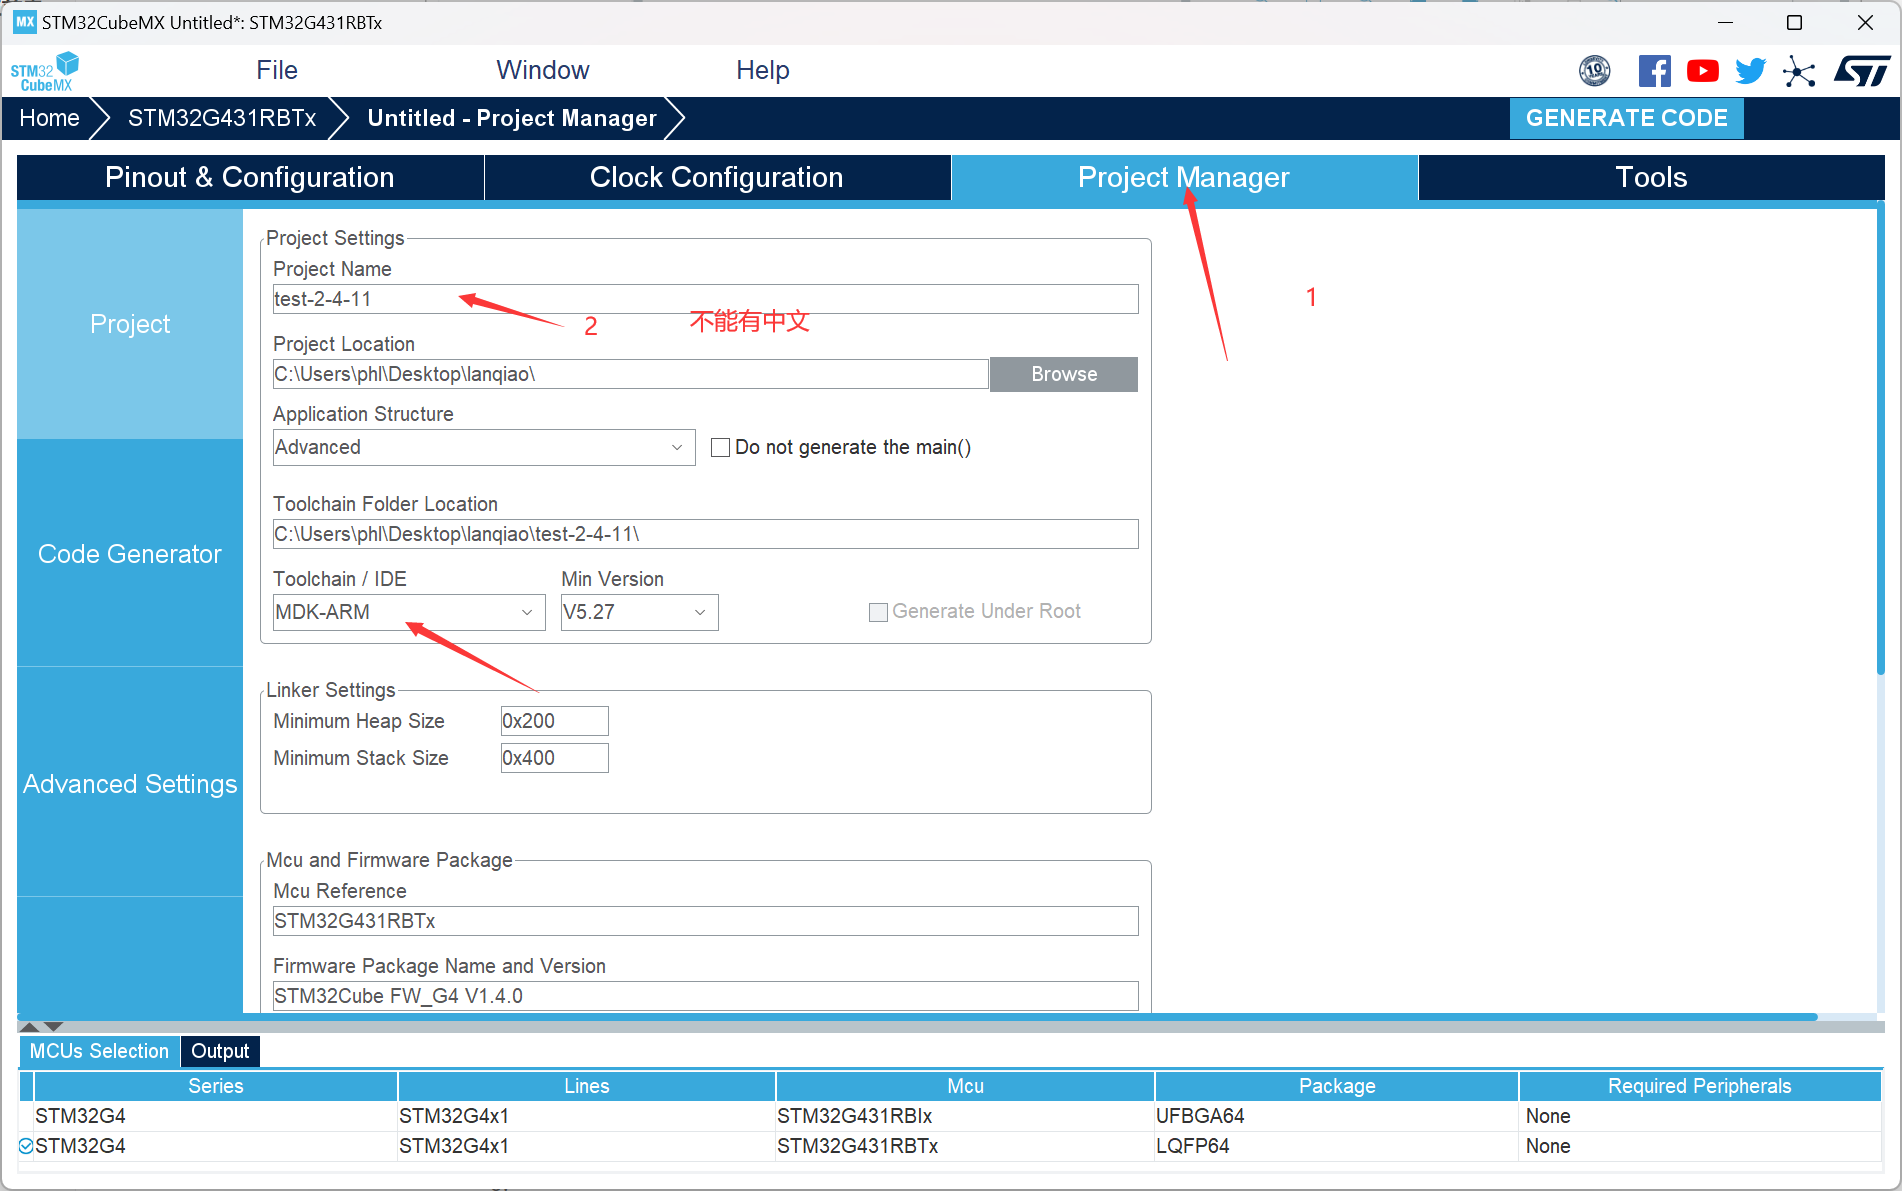Screen dimensions: 1902x1191
Task: Click the Mcu Reference field
Action: coord(705,921)
